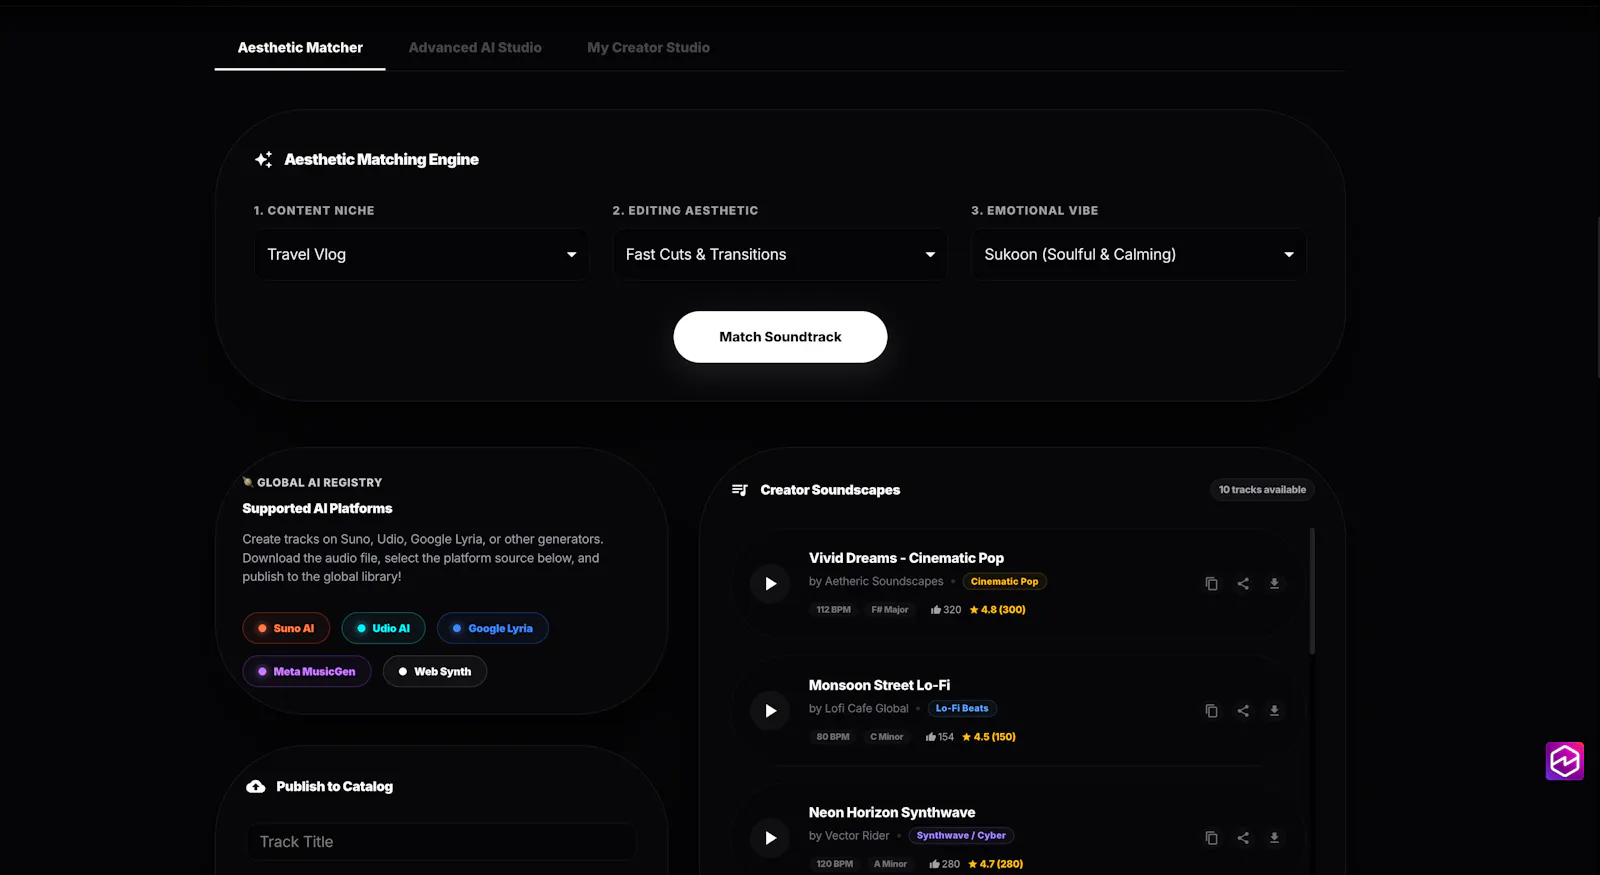Open the Editing Aesthetic dropdown

tap(780, 255)
